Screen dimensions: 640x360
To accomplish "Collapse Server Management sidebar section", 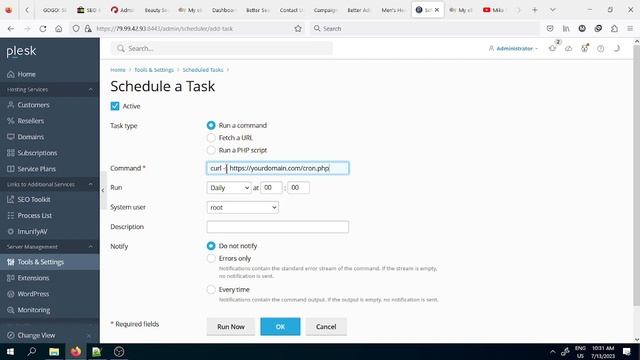I will pyautogui.click(x=91, y=247).
